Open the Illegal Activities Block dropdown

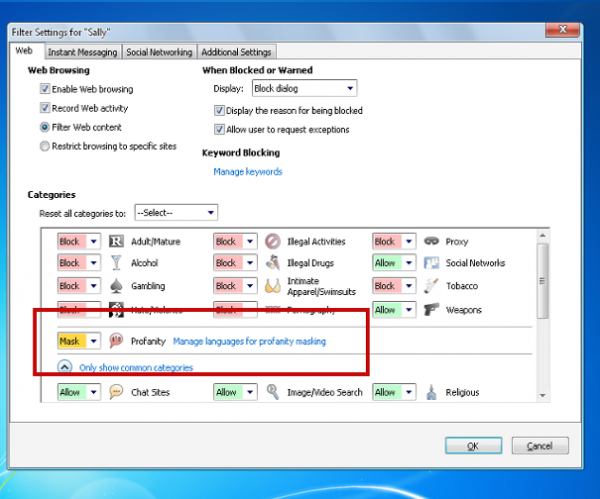(235, 241)
